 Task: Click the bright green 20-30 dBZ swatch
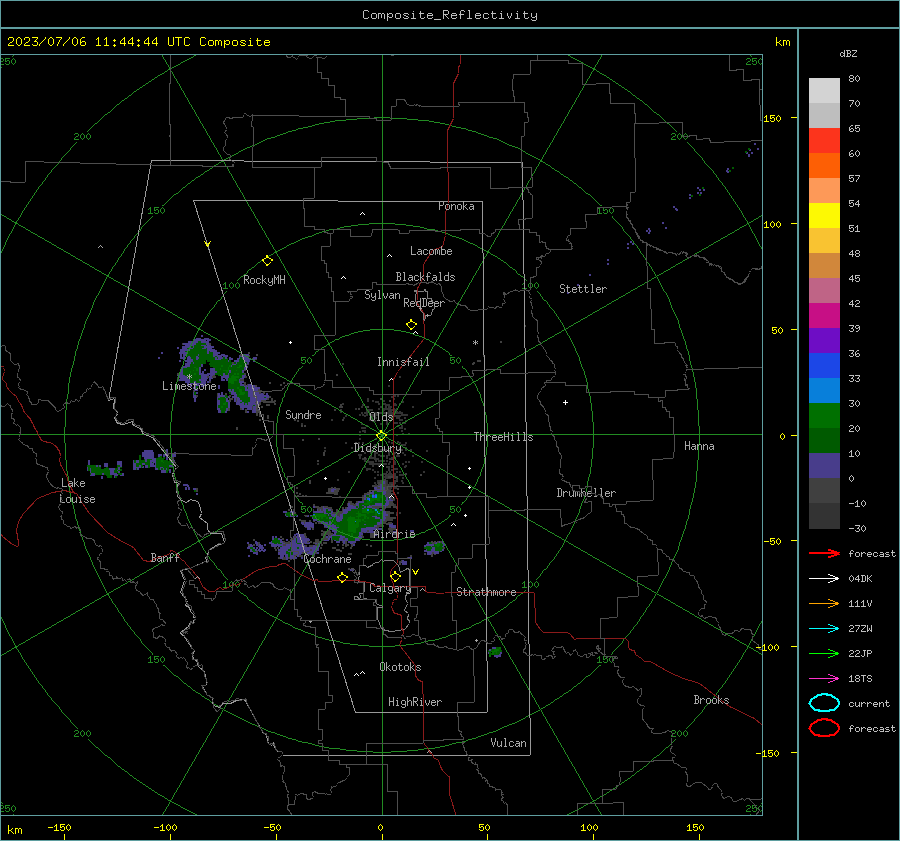[824, 415]
